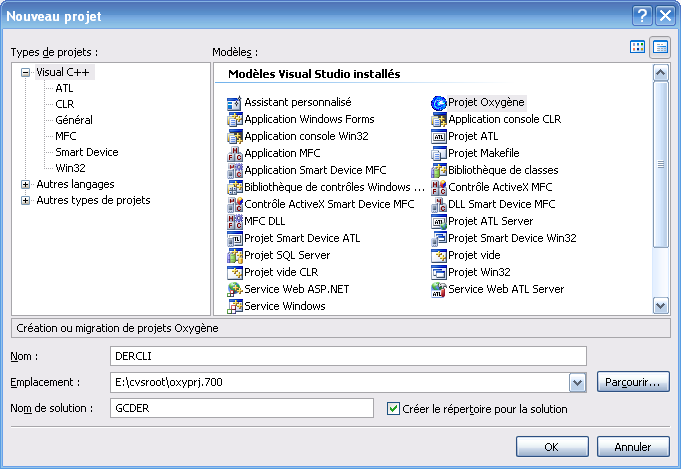Collapse the Visual C++ tree node
The image size is (681, 469).
click(x=26, y=73)
